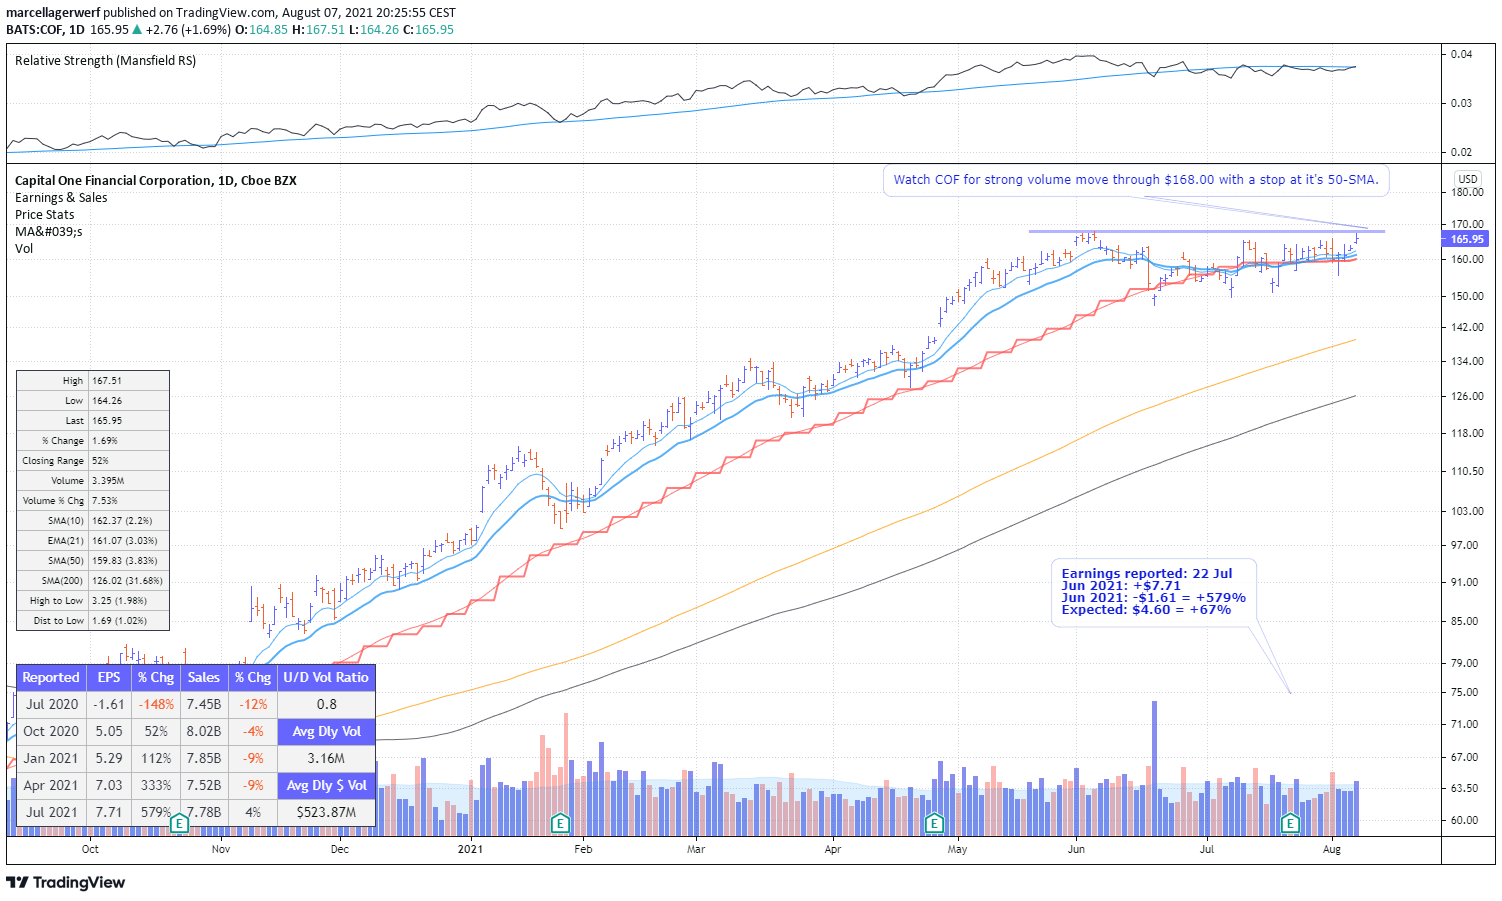Click the earnings E marker just before Feb

560,824
